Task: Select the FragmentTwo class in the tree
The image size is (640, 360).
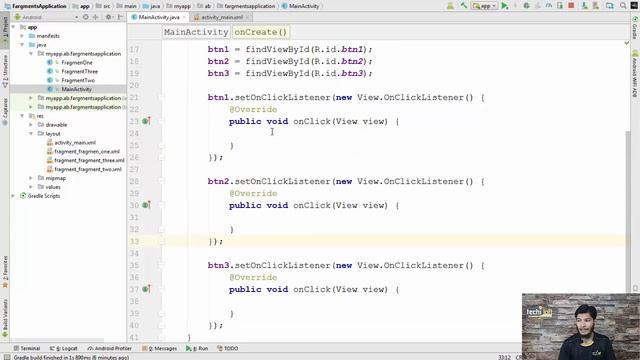Action: [x=78, y=80]
